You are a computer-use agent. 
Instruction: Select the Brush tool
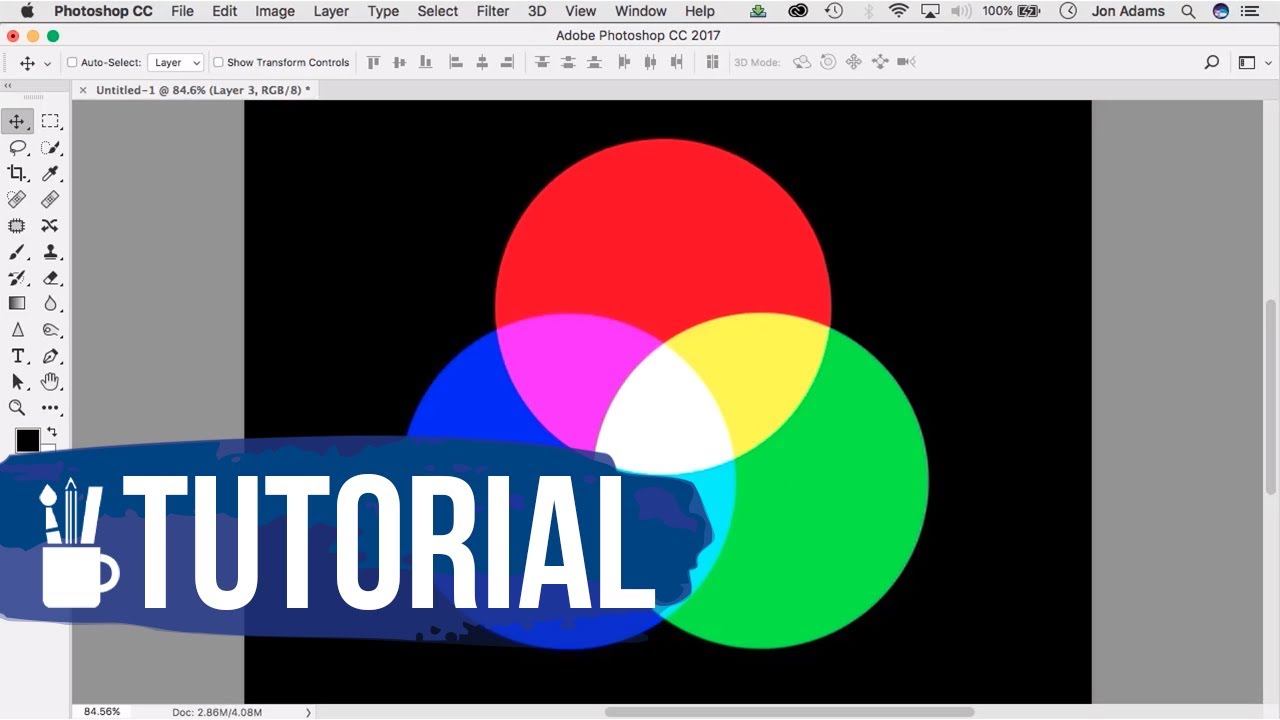tap(17, 252)
